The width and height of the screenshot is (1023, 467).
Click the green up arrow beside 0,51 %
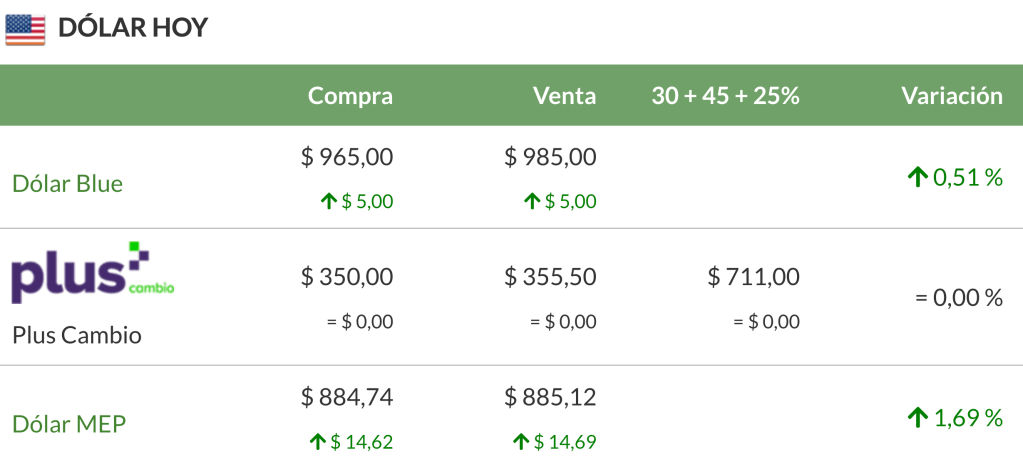pyautogui.click(x=917, y=178)
